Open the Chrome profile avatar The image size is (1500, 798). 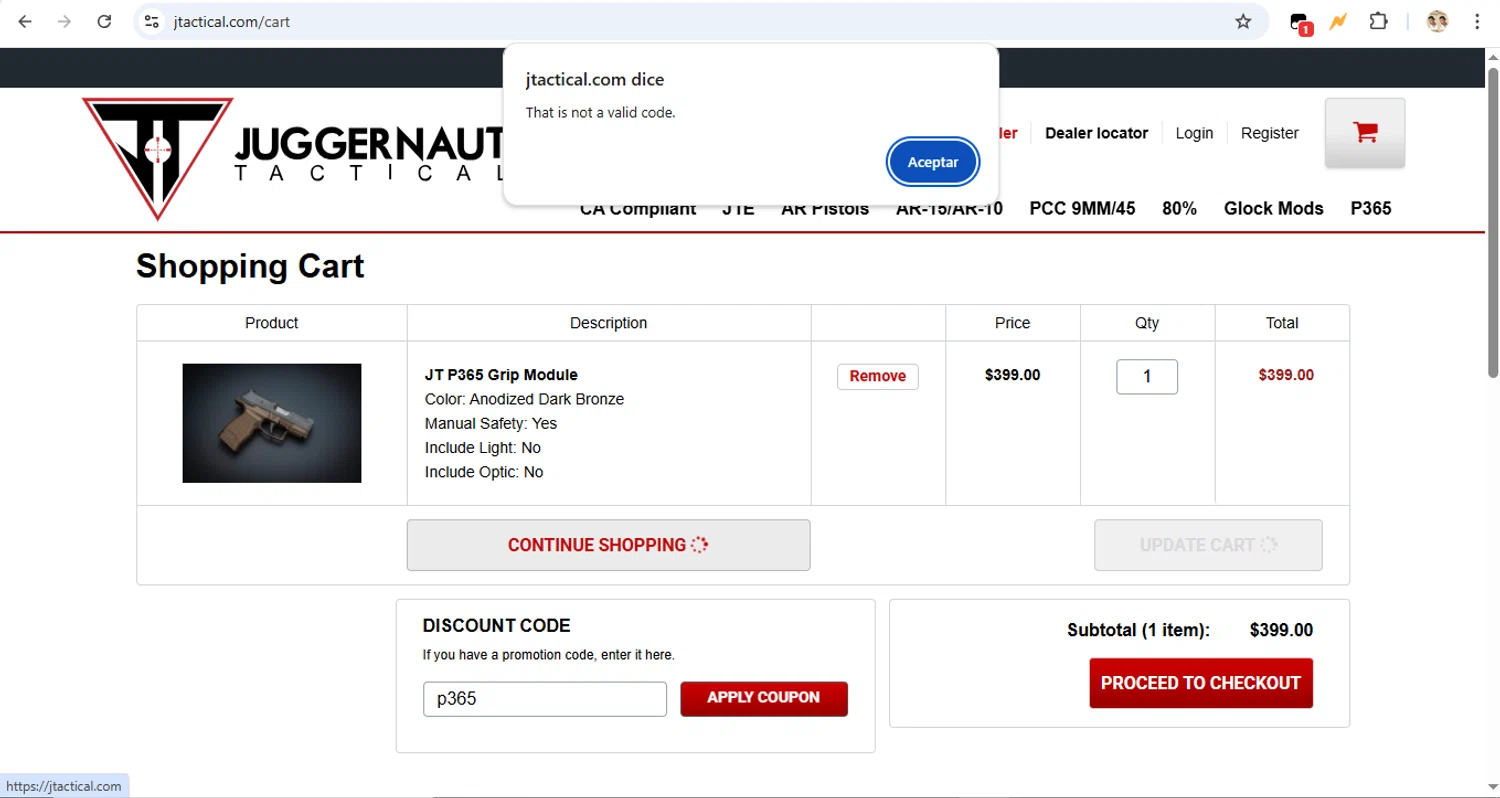point(1437,21)
